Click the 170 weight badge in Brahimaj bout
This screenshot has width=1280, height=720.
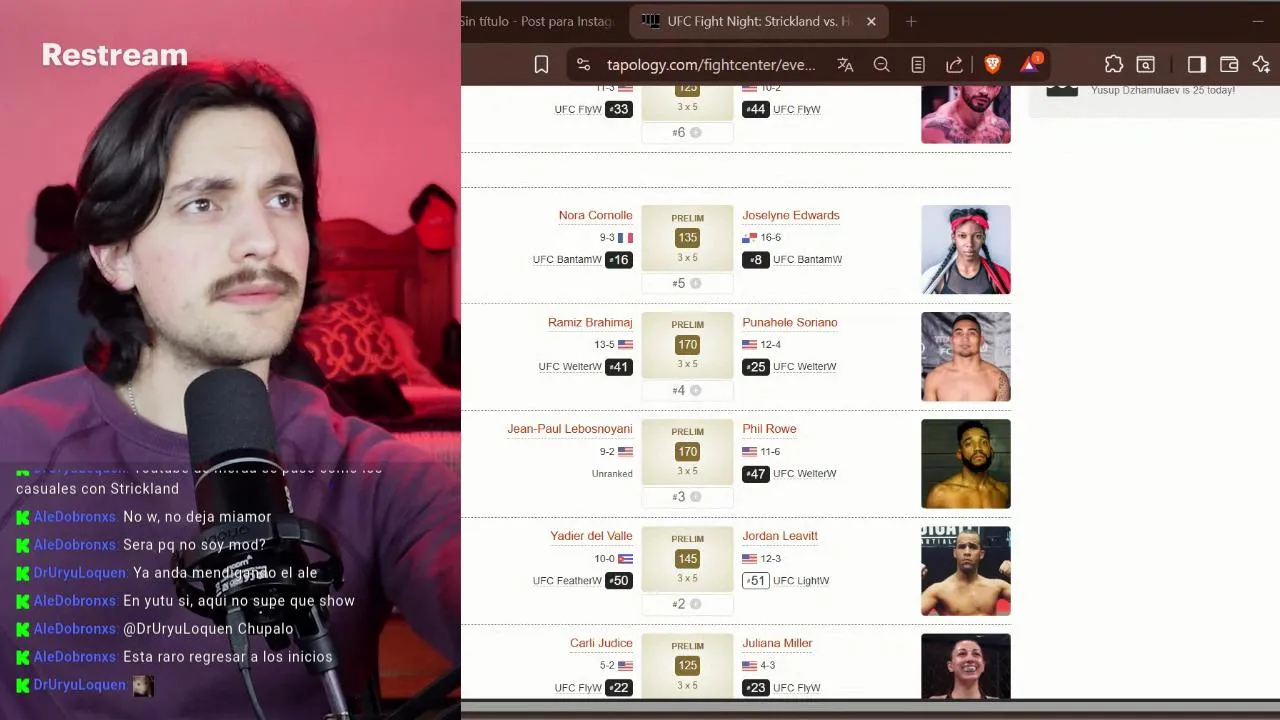click(687, 344)
